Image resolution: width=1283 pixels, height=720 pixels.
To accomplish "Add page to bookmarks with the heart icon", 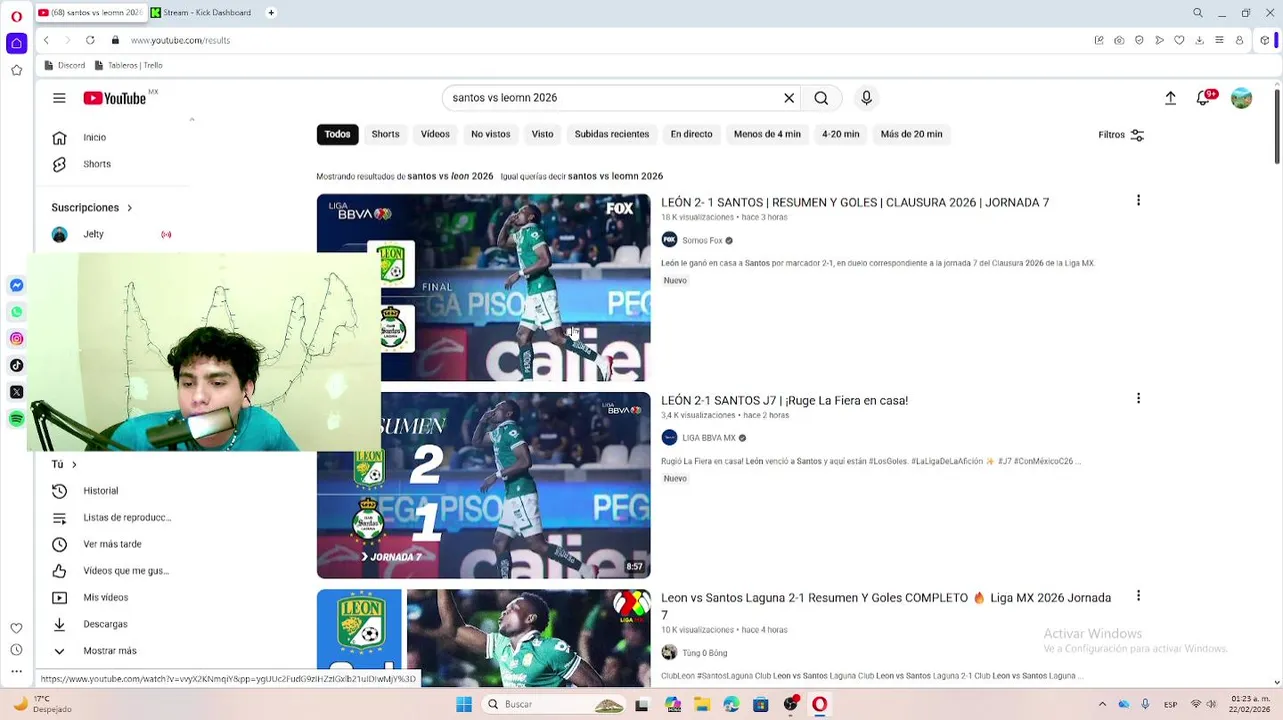I will (x=1180, y=40).
